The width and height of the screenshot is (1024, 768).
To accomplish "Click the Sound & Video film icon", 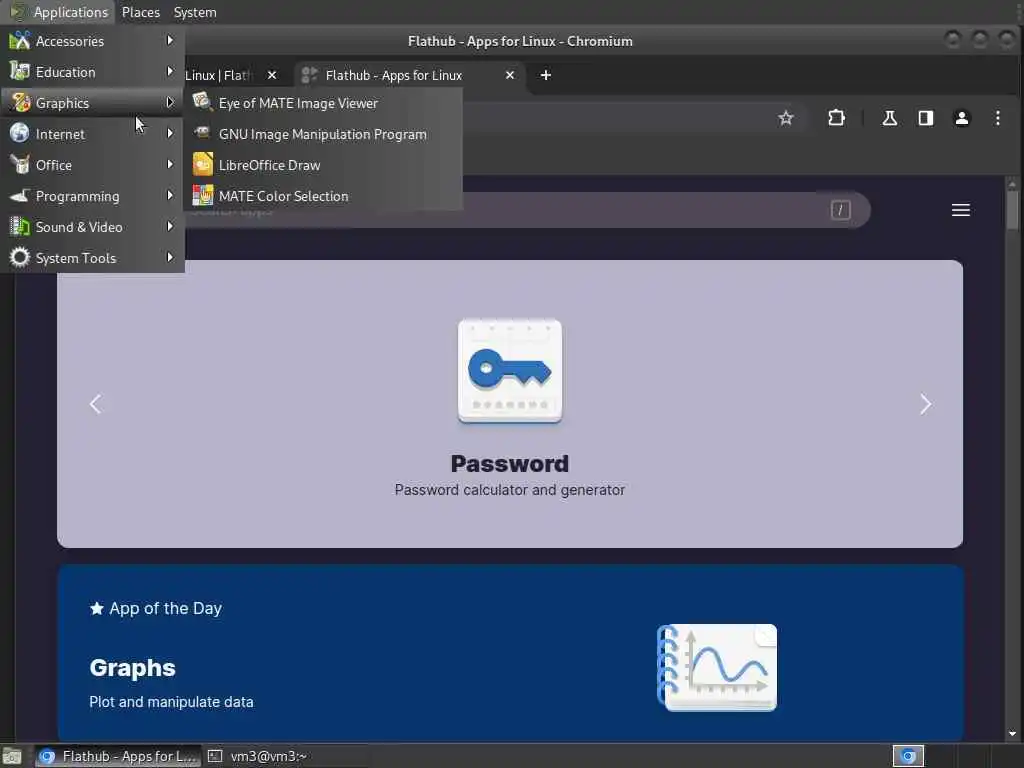I will click(x=20, y=227).
